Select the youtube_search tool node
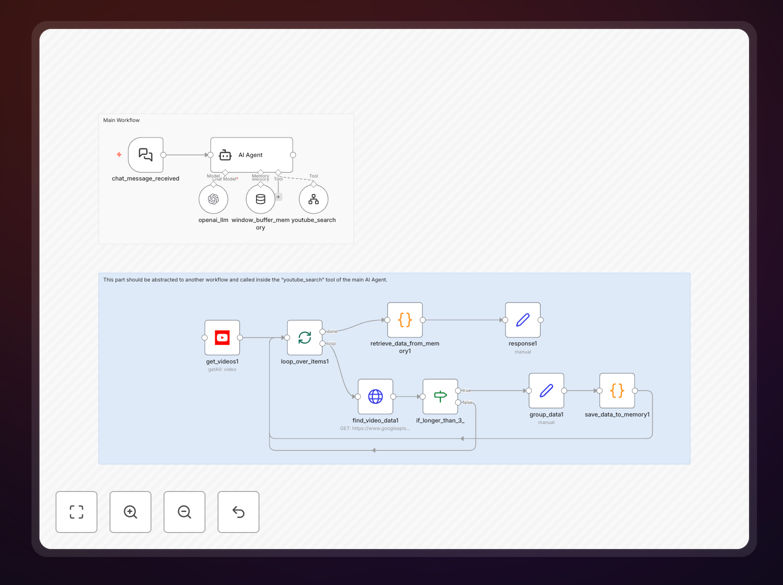The image size is (783, 585). (x=314, y=199)
